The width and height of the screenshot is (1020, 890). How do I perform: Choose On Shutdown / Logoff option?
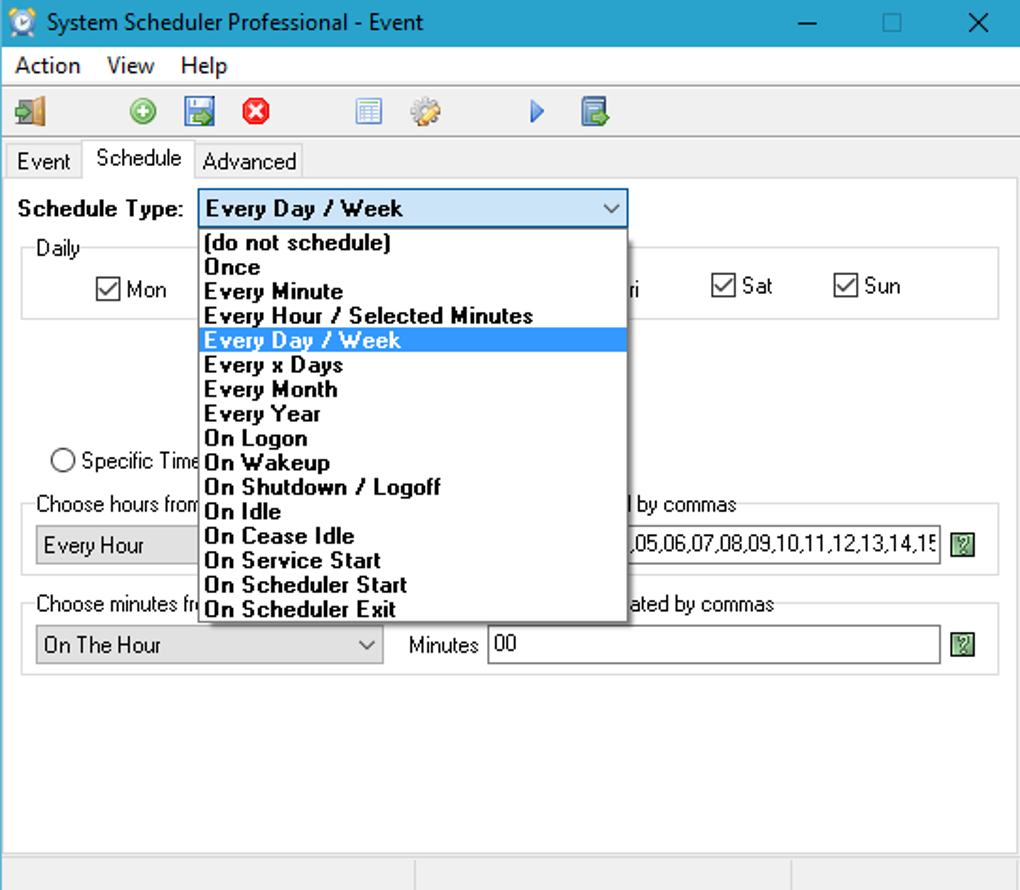[x=413, y=487]
